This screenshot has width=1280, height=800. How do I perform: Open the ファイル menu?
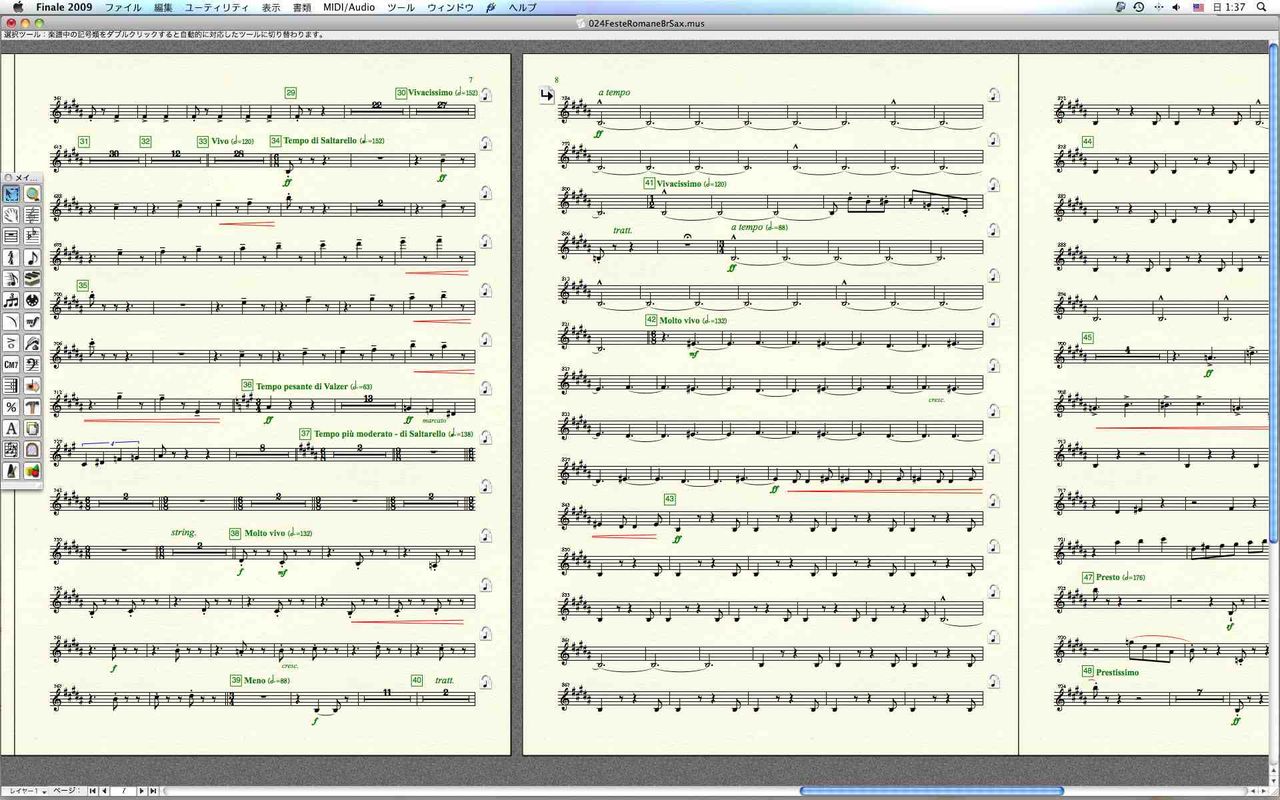[x=123, y=7]
